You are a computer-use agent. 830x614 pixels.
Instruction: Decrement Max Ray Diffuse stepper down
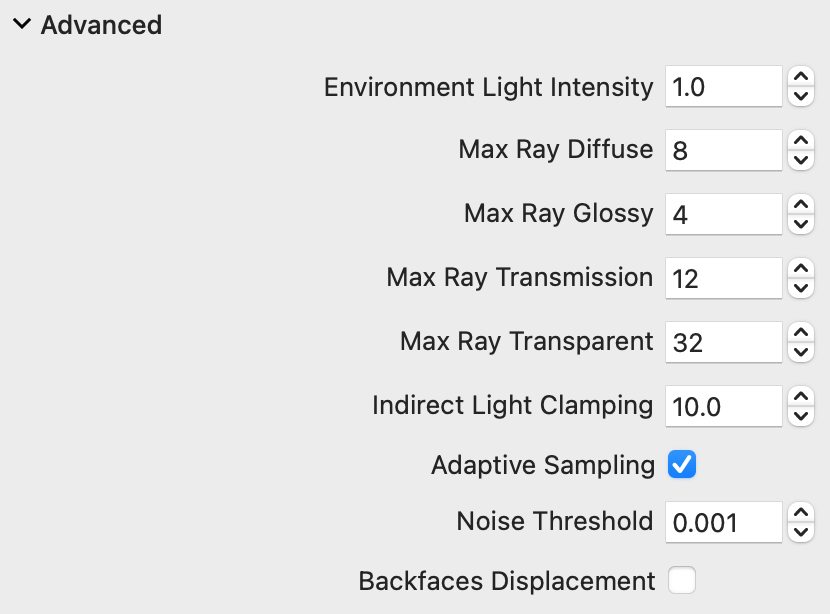pyautogui.click(x=800, y=160)
